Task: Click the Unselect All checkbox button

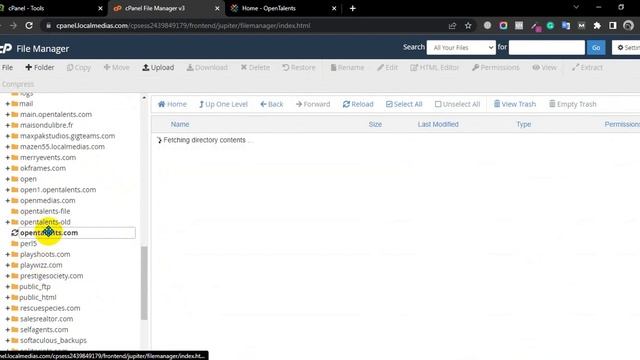Action: click(x=457, y=104)
